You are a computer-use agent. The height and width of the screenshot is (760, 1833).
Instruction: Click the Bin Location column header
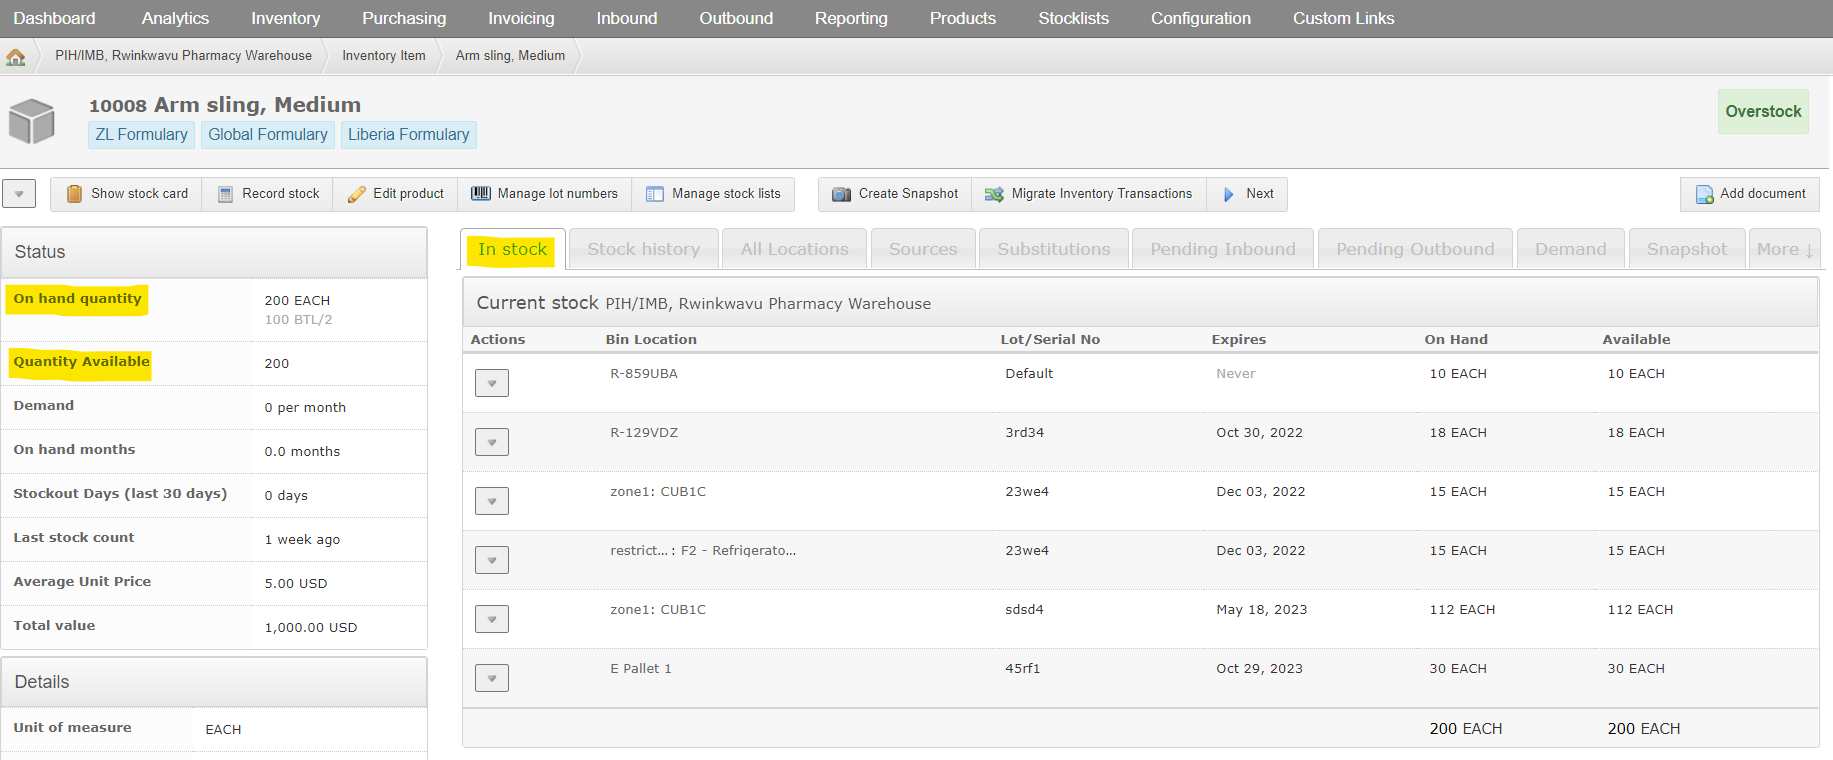651,340
